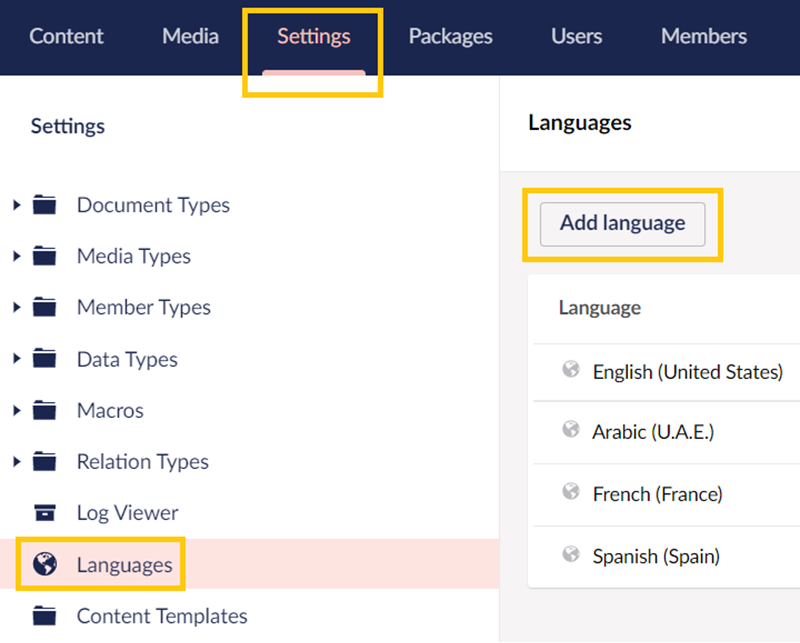The height and width of the screenshot is (643, 800).
Task: Select the Languages globe icon
Action: click(x=45, y=564)
